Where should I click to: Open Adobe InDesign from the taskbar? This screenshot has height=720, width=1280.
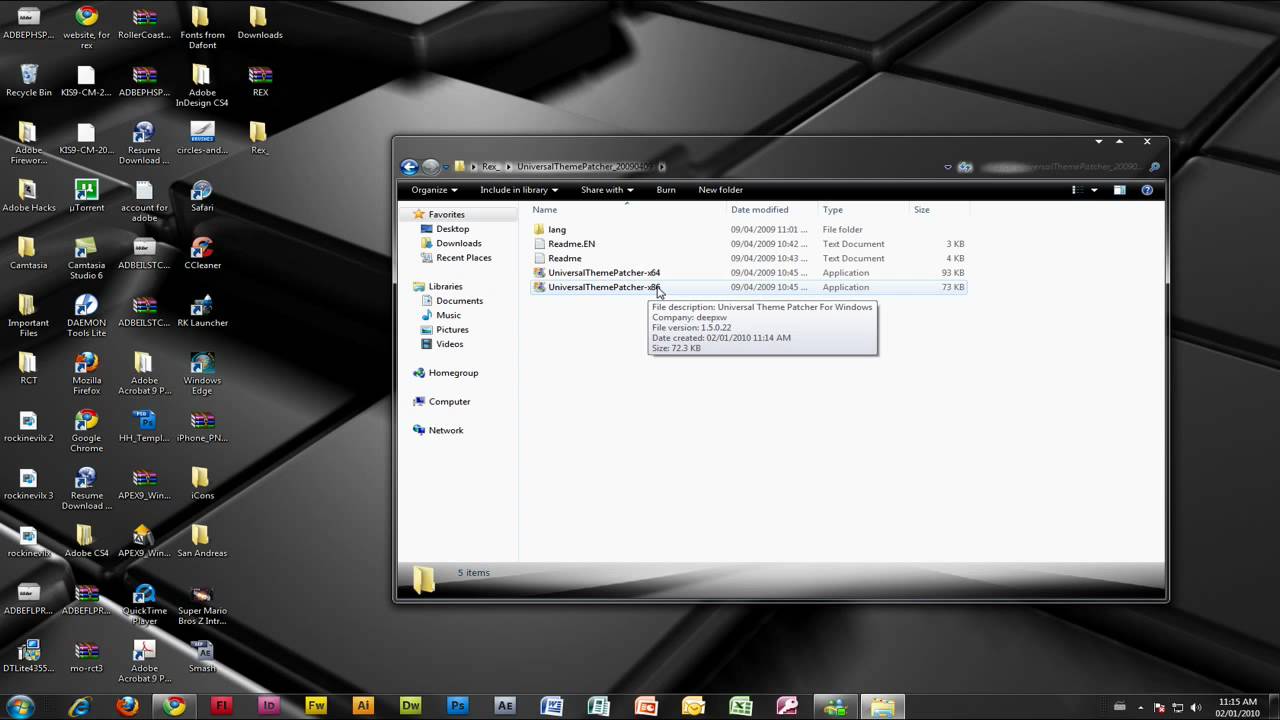(269, 706)
